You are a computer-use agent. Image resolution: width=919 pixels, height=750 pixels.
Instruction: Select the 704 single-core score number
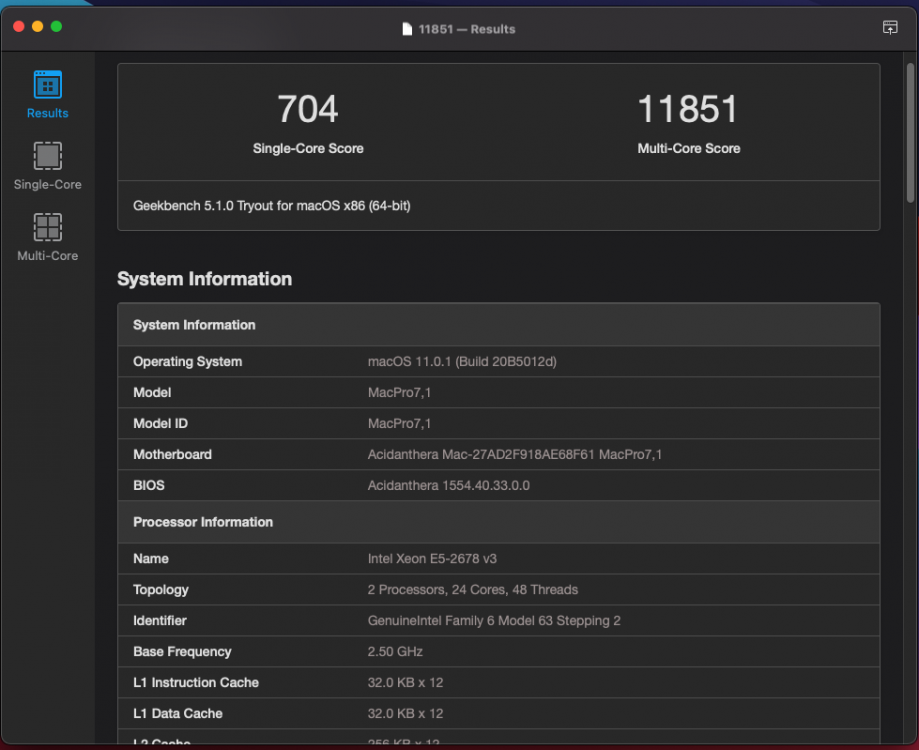(x=308, y=109)
